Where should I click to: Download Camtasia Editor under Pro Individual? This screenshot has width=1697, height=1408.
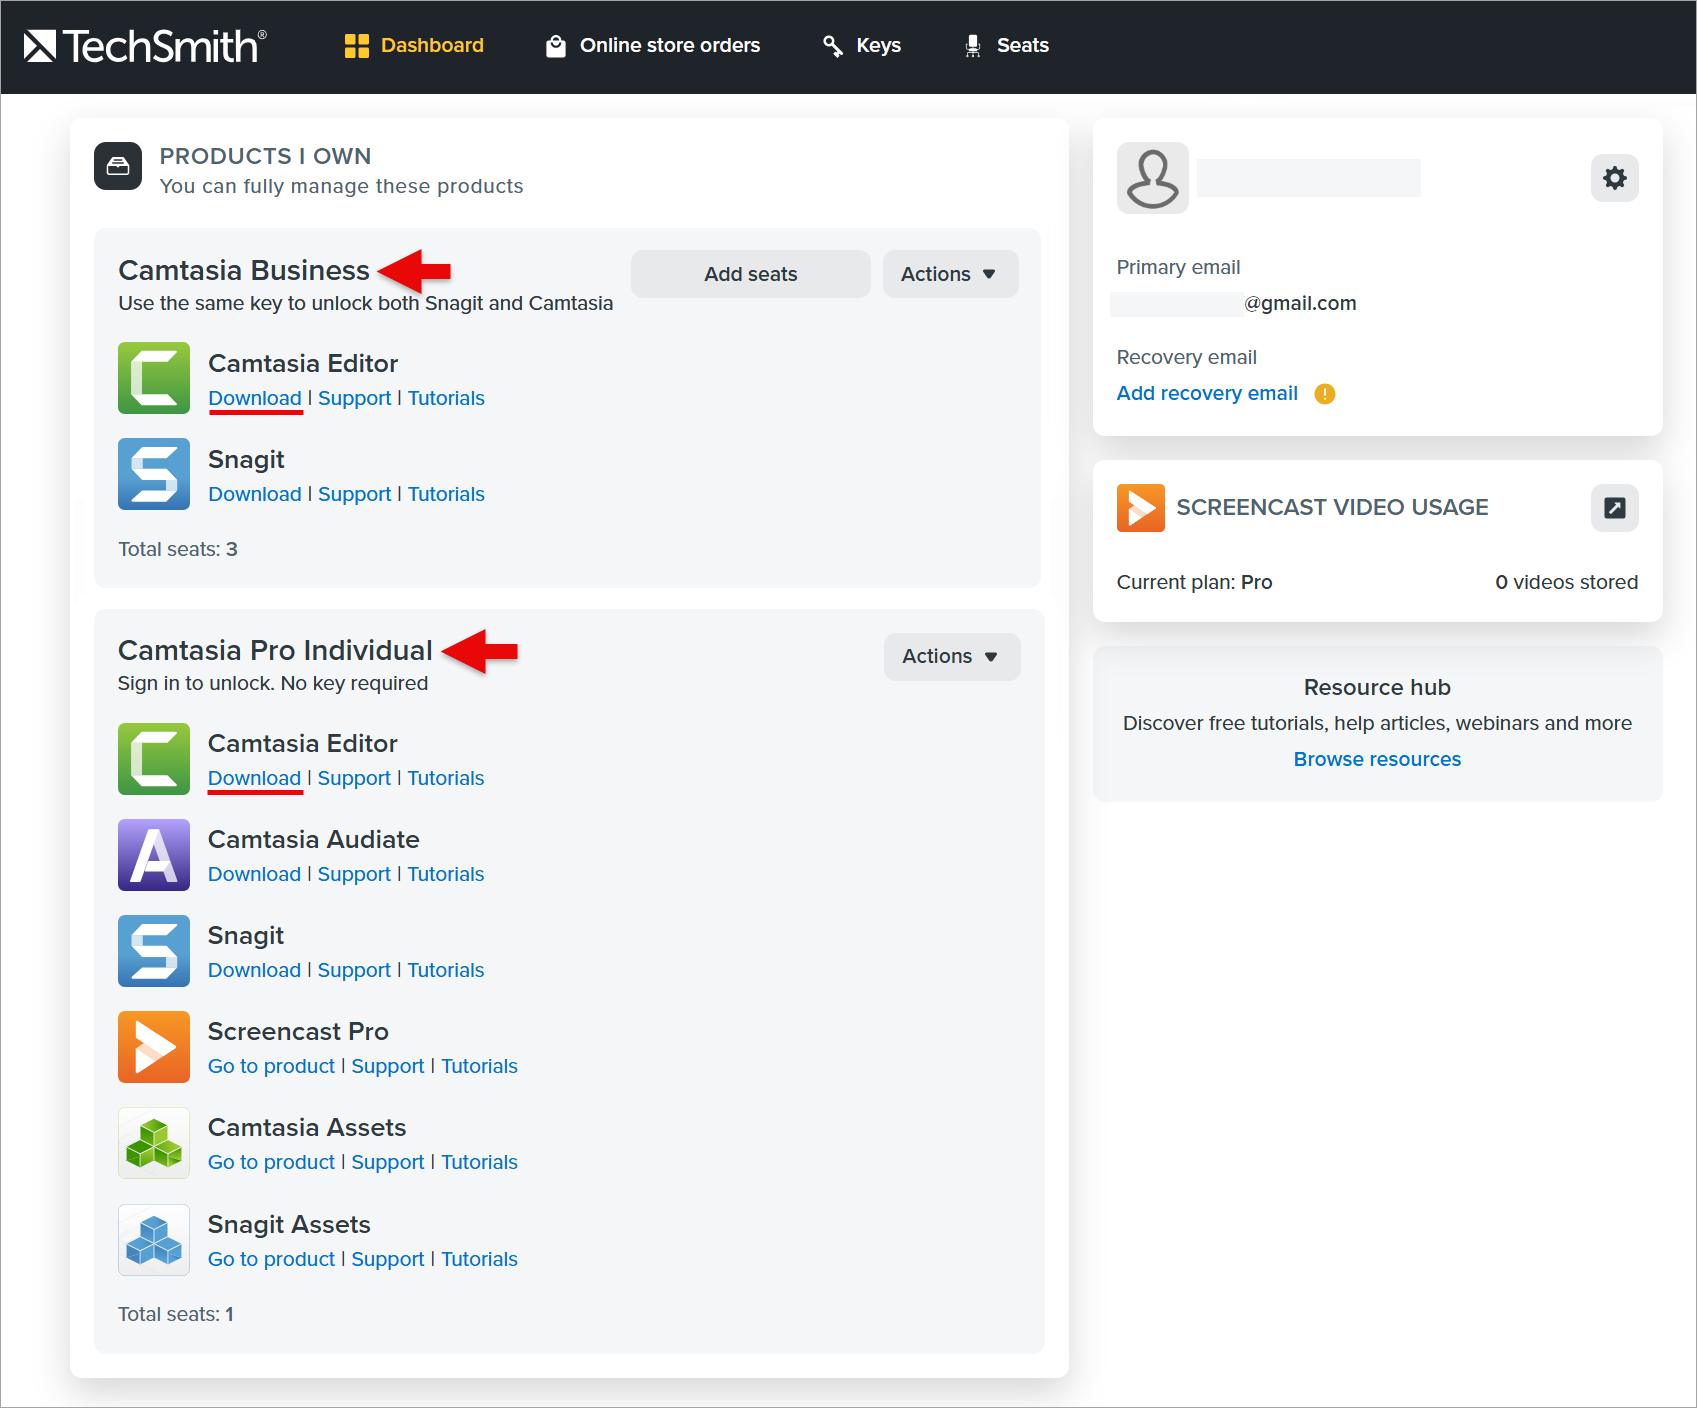[x=254, y=779]
